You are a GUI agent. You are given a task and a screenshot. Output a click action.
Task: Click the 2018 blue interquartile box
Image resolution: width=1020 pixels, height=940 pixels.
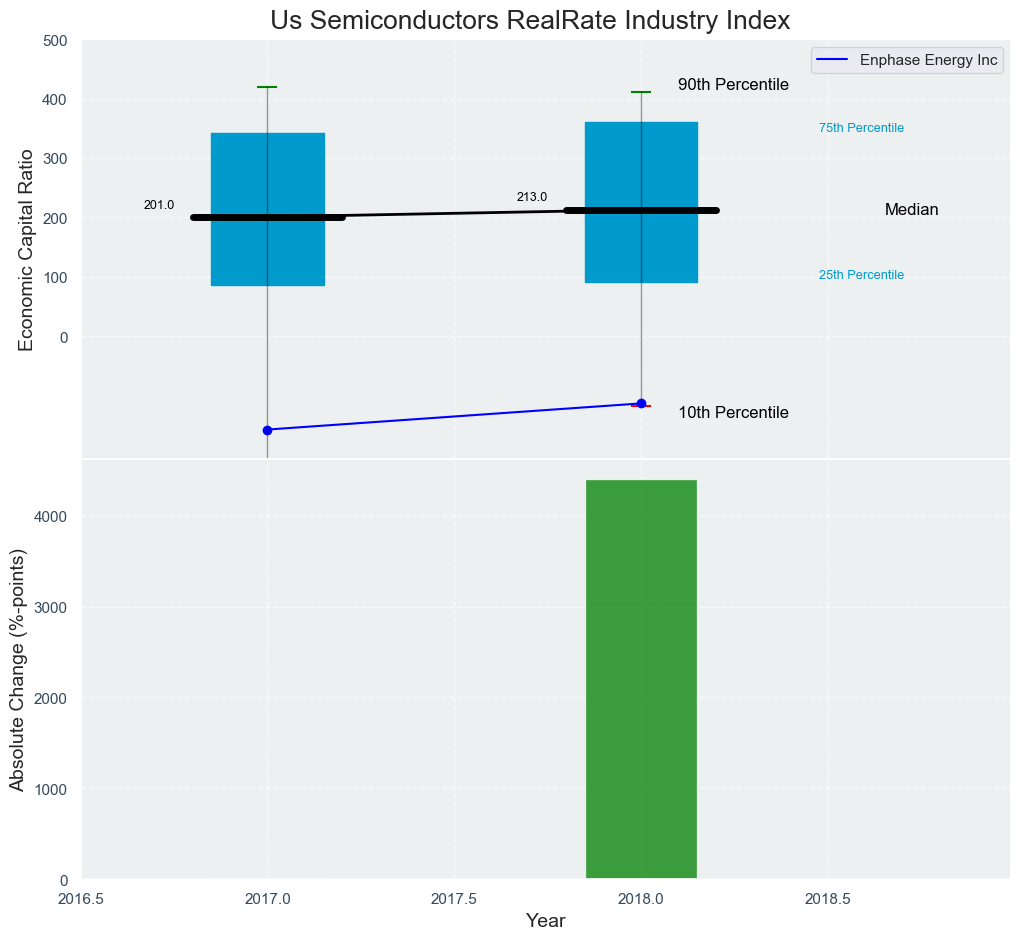(641, 160)
